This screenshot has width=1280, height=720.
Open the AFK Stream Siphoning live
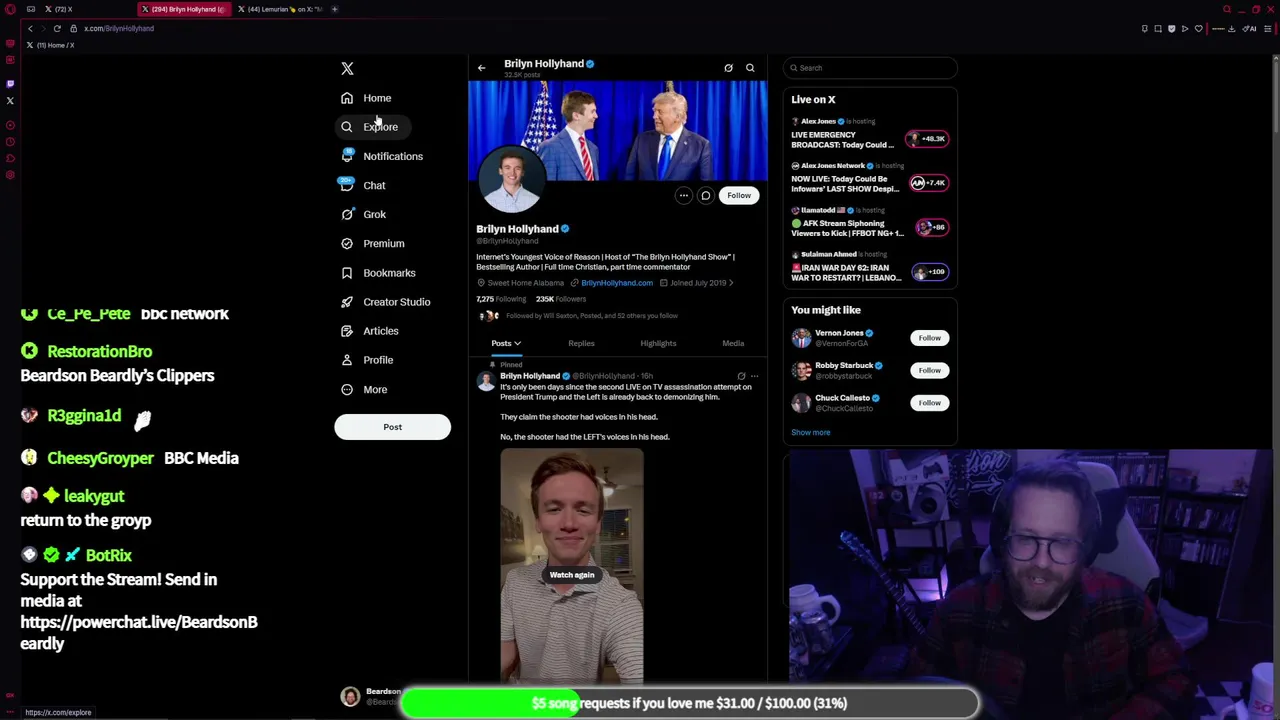(x=868, y=223)
